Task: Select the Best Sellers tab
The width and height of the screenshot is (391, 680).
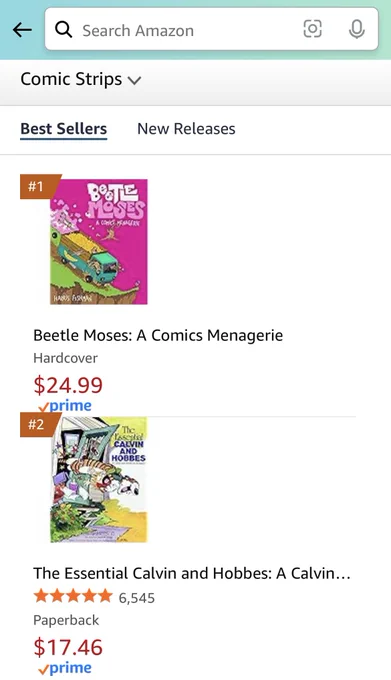Action: click(x=64, y=129)
